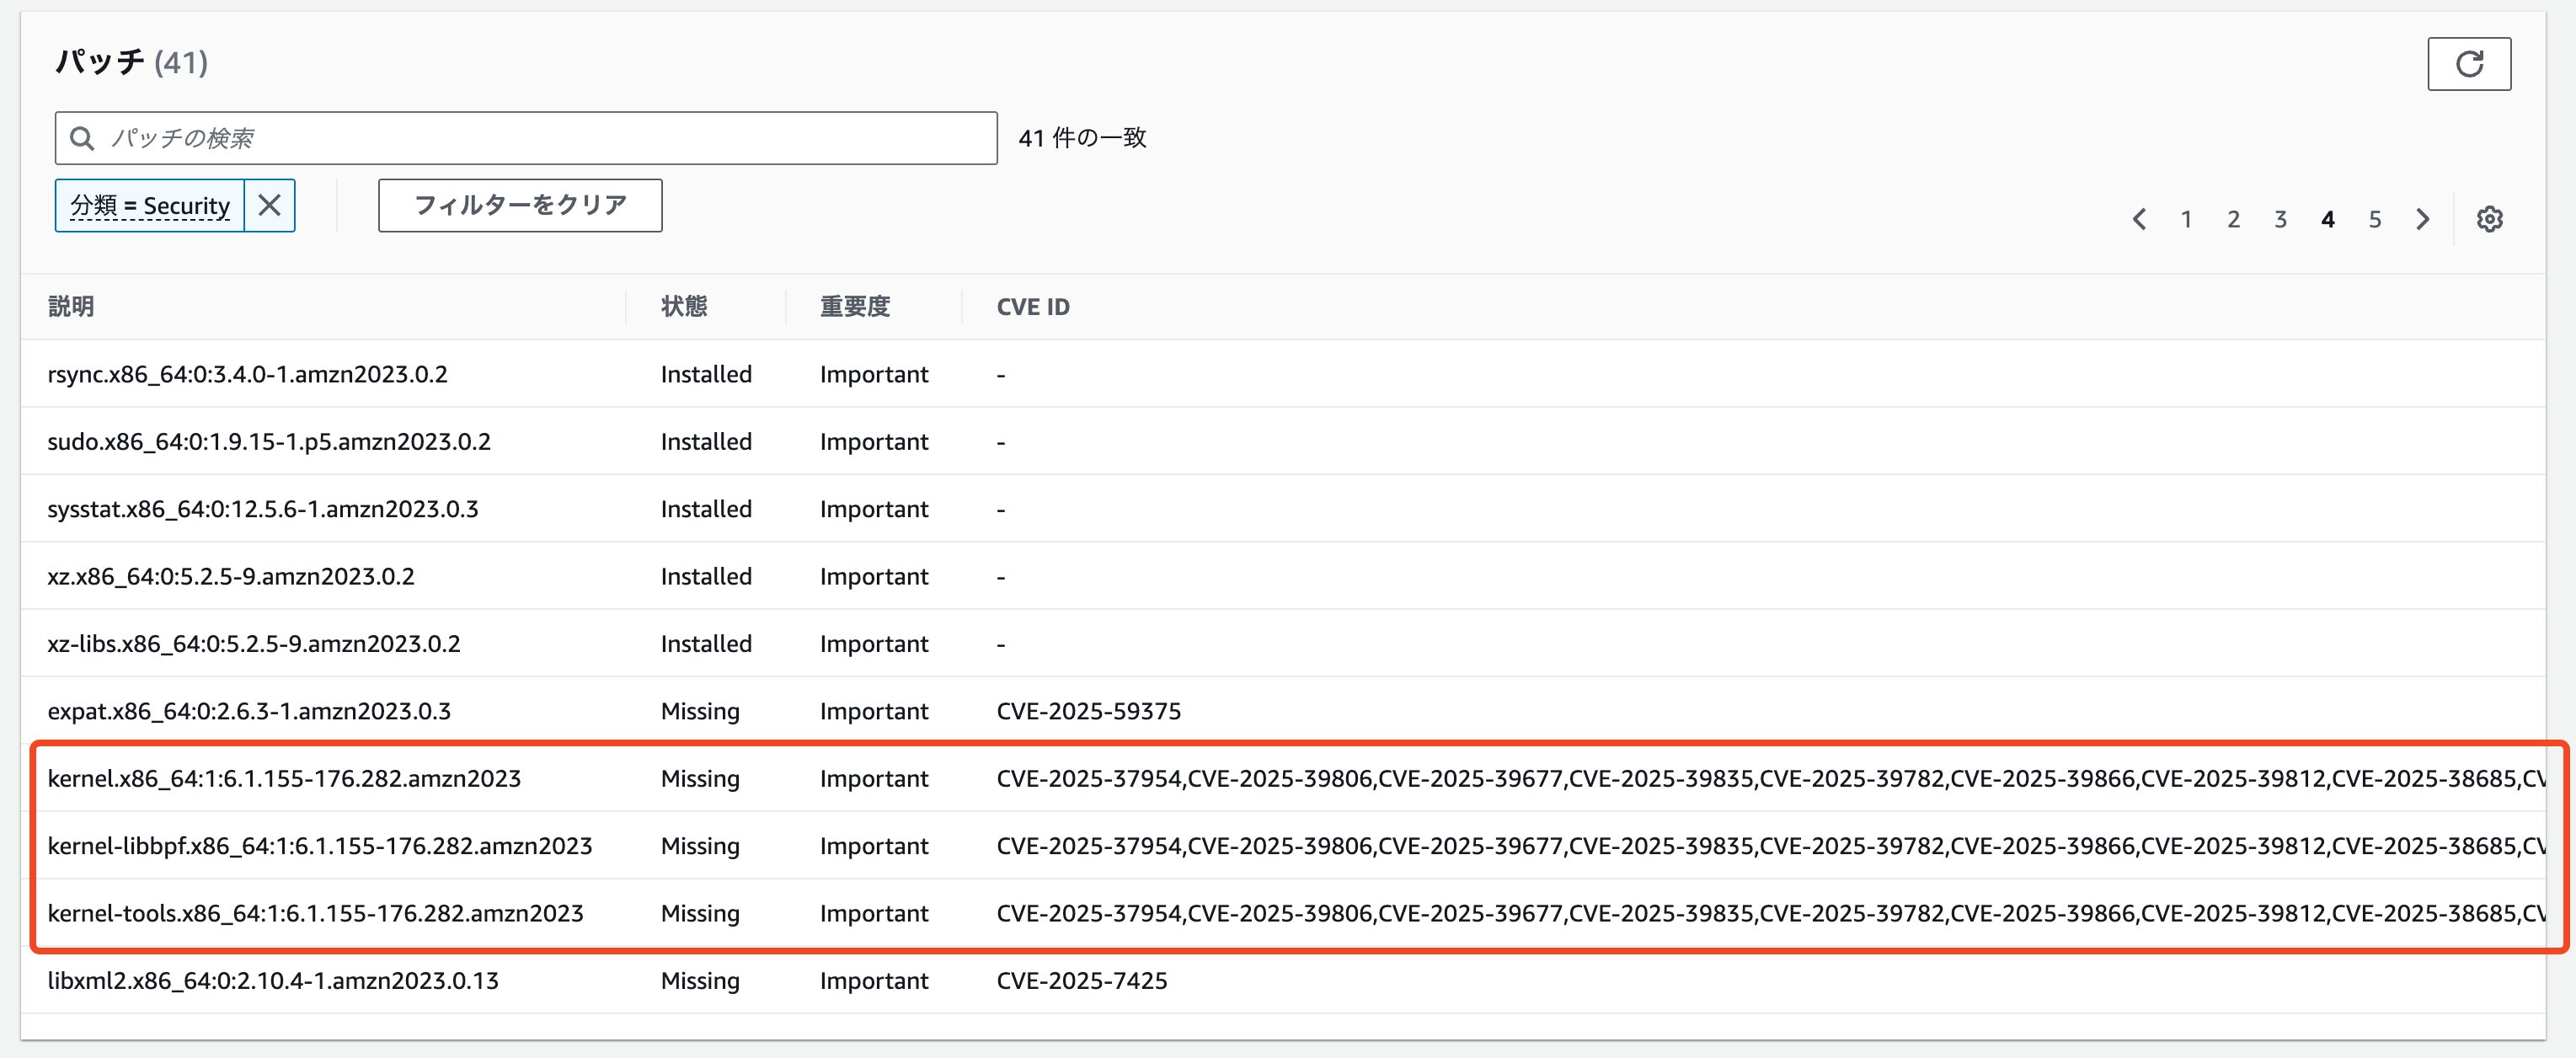Click the CVE ID column header
Image resolution: width=2576 pixels, height=1058 pixels.
[1032, 306]
